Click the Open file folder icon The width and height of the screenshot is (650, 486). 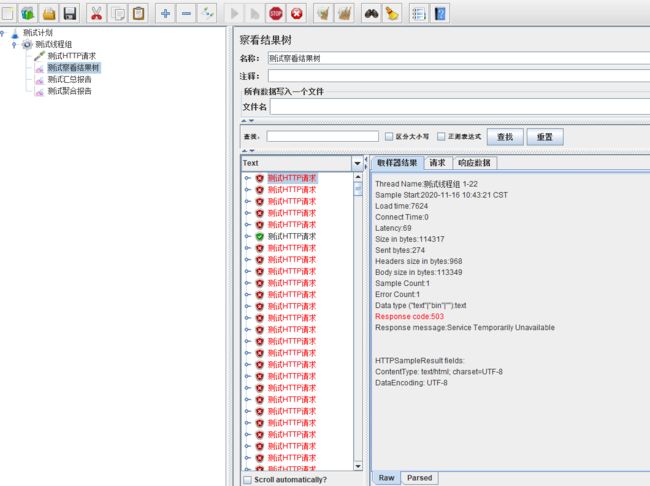click(x=49, y=14)
